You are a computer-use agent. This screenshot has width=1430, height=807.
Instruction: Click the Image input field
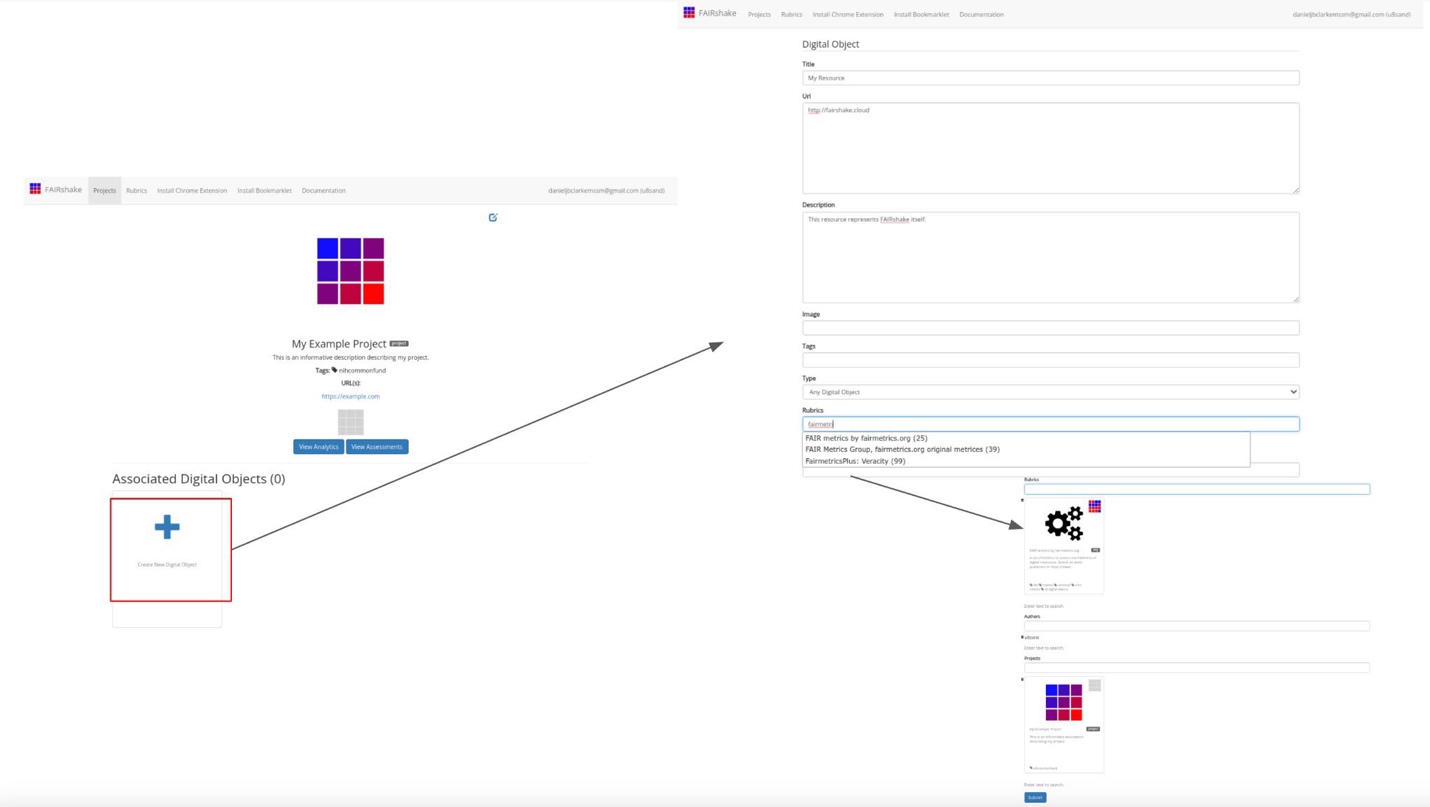pos(1051,328)
